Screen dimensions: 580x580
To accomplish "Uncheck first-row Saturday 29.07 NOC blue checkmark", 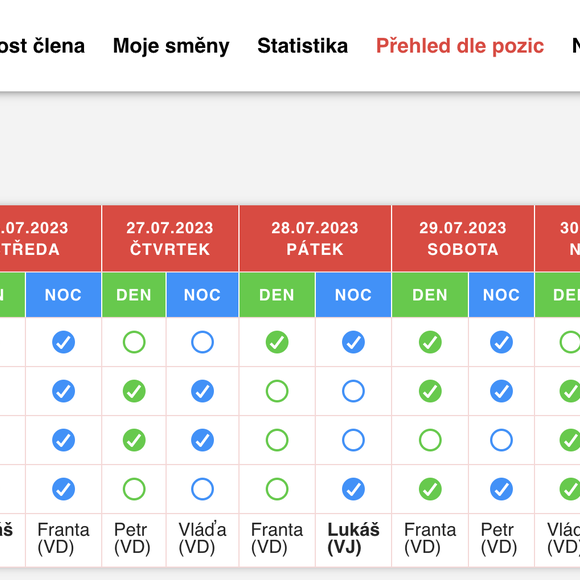I will coord(501,342).
